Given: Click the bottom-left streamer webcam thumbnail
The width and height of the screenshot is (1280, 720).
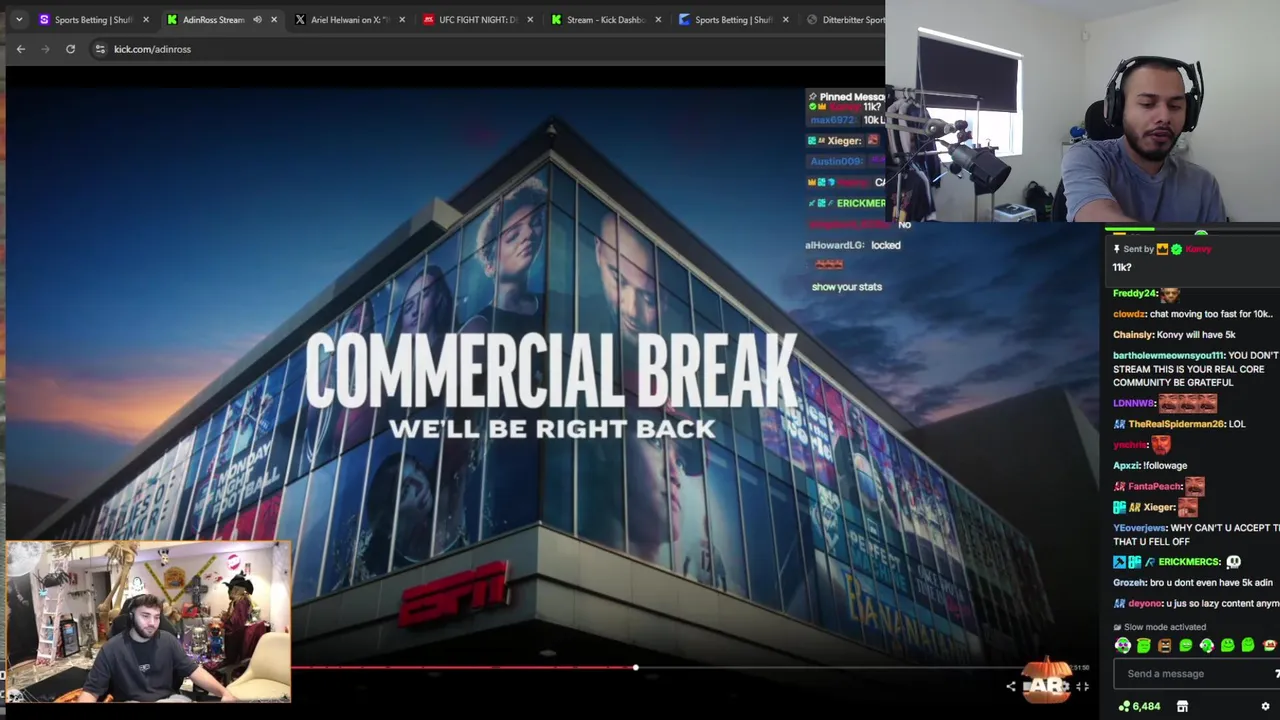Looking at the screenshot, I should coord(148,622).
